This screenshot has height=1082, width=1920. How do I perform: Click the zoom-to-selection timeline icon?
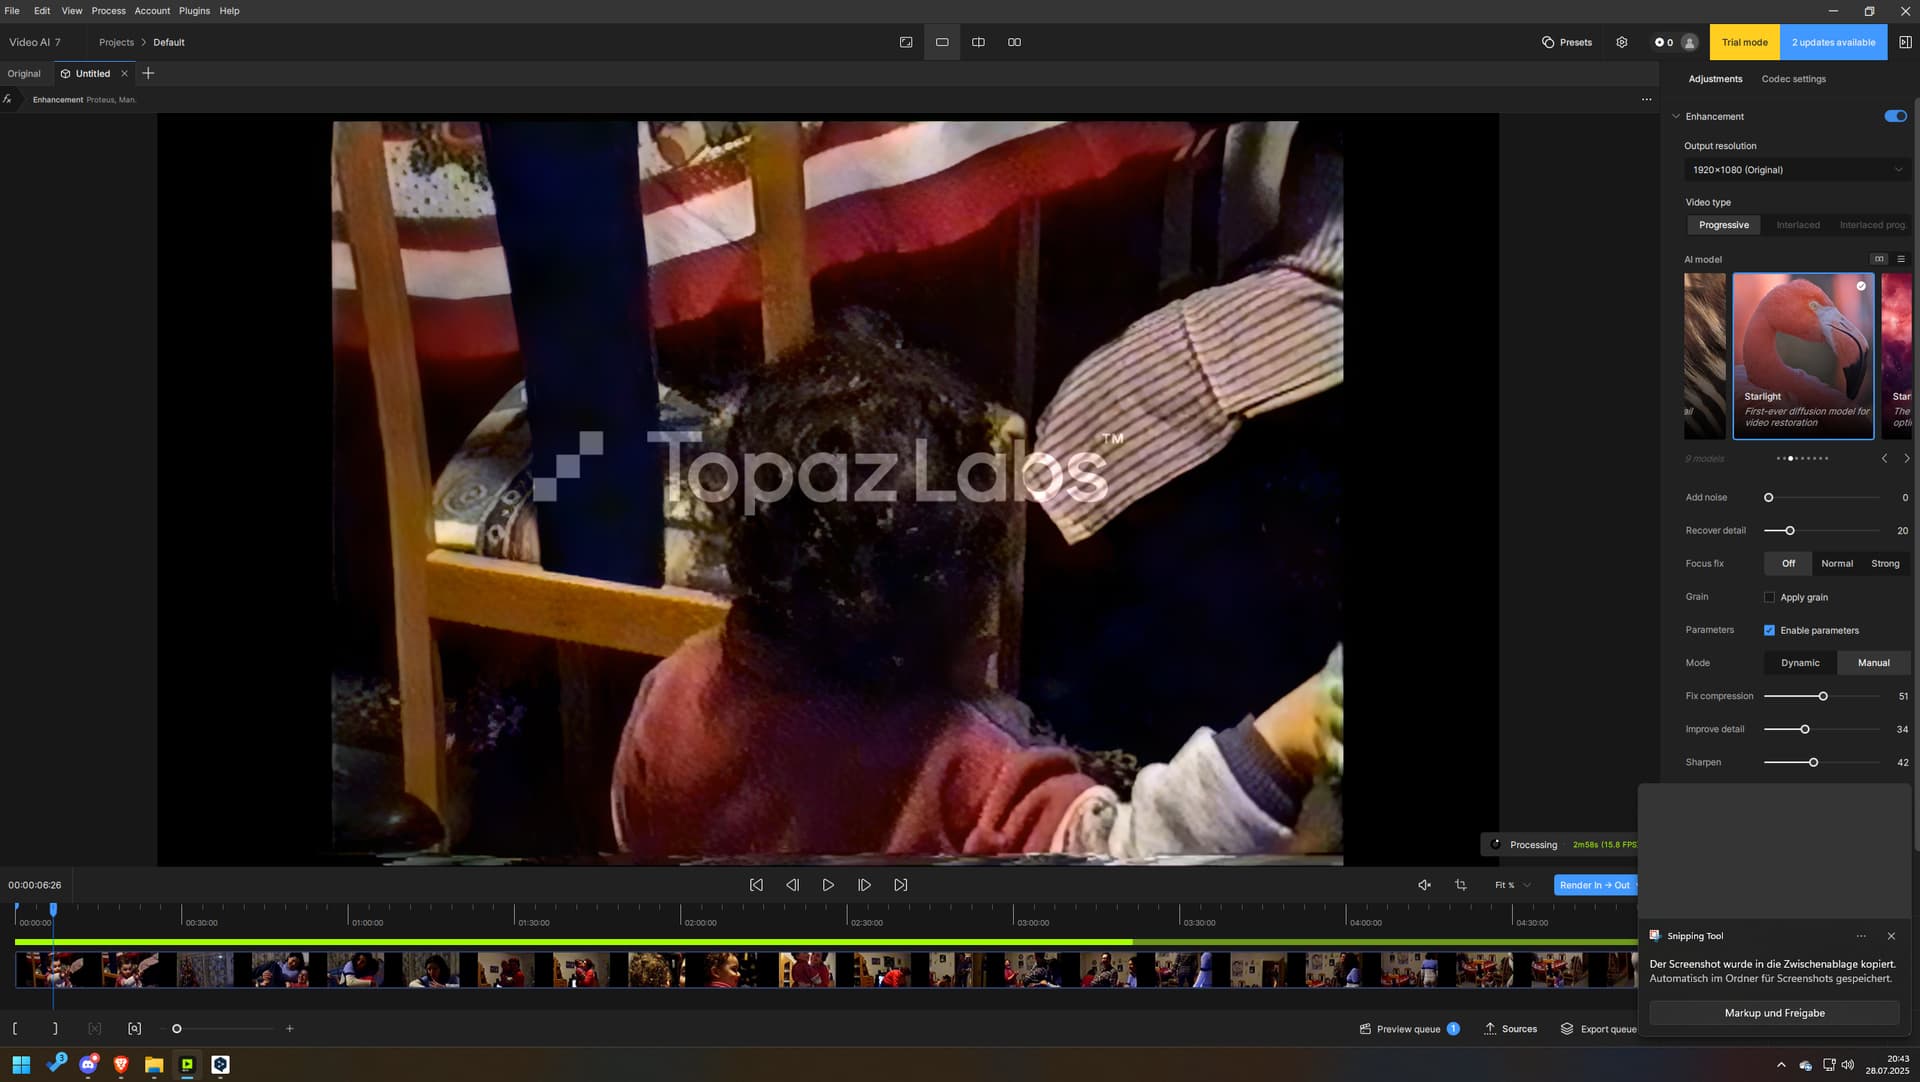pos(134,1028)
